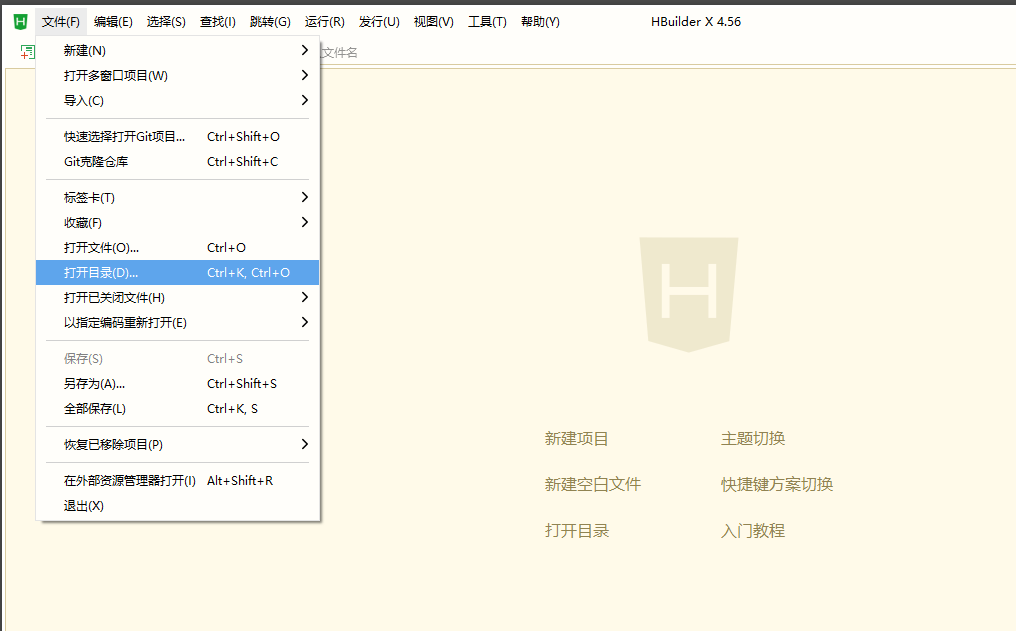Expand the 导入(C) submenu
The image size is (1016, 631).
178,100
